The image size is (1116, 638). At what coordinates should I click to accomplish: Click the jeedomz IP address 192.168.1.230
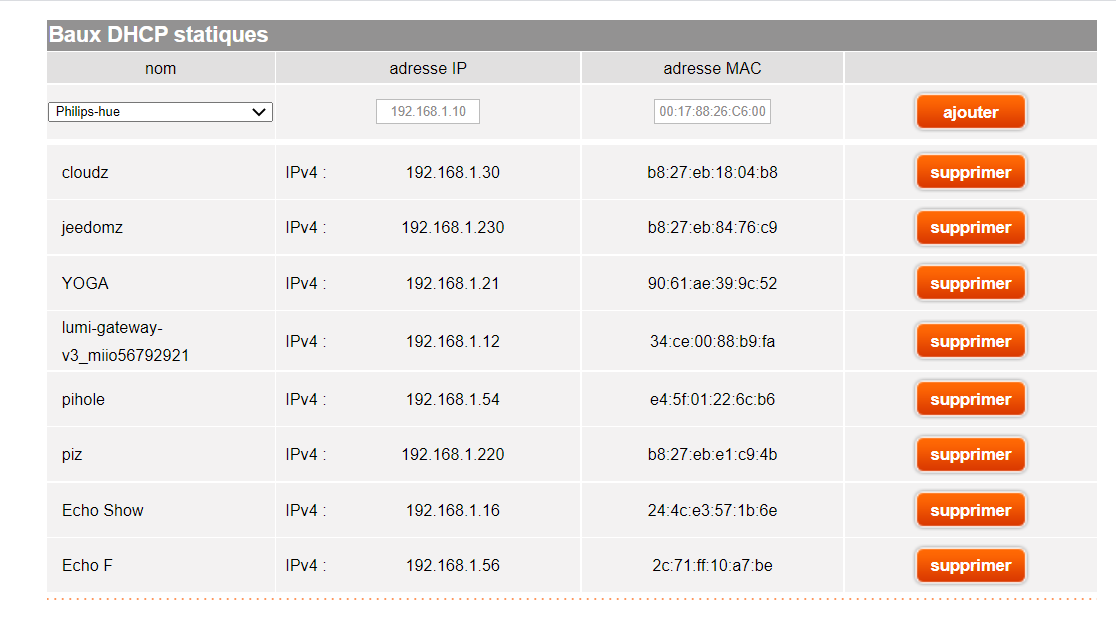tap(452, 228)
